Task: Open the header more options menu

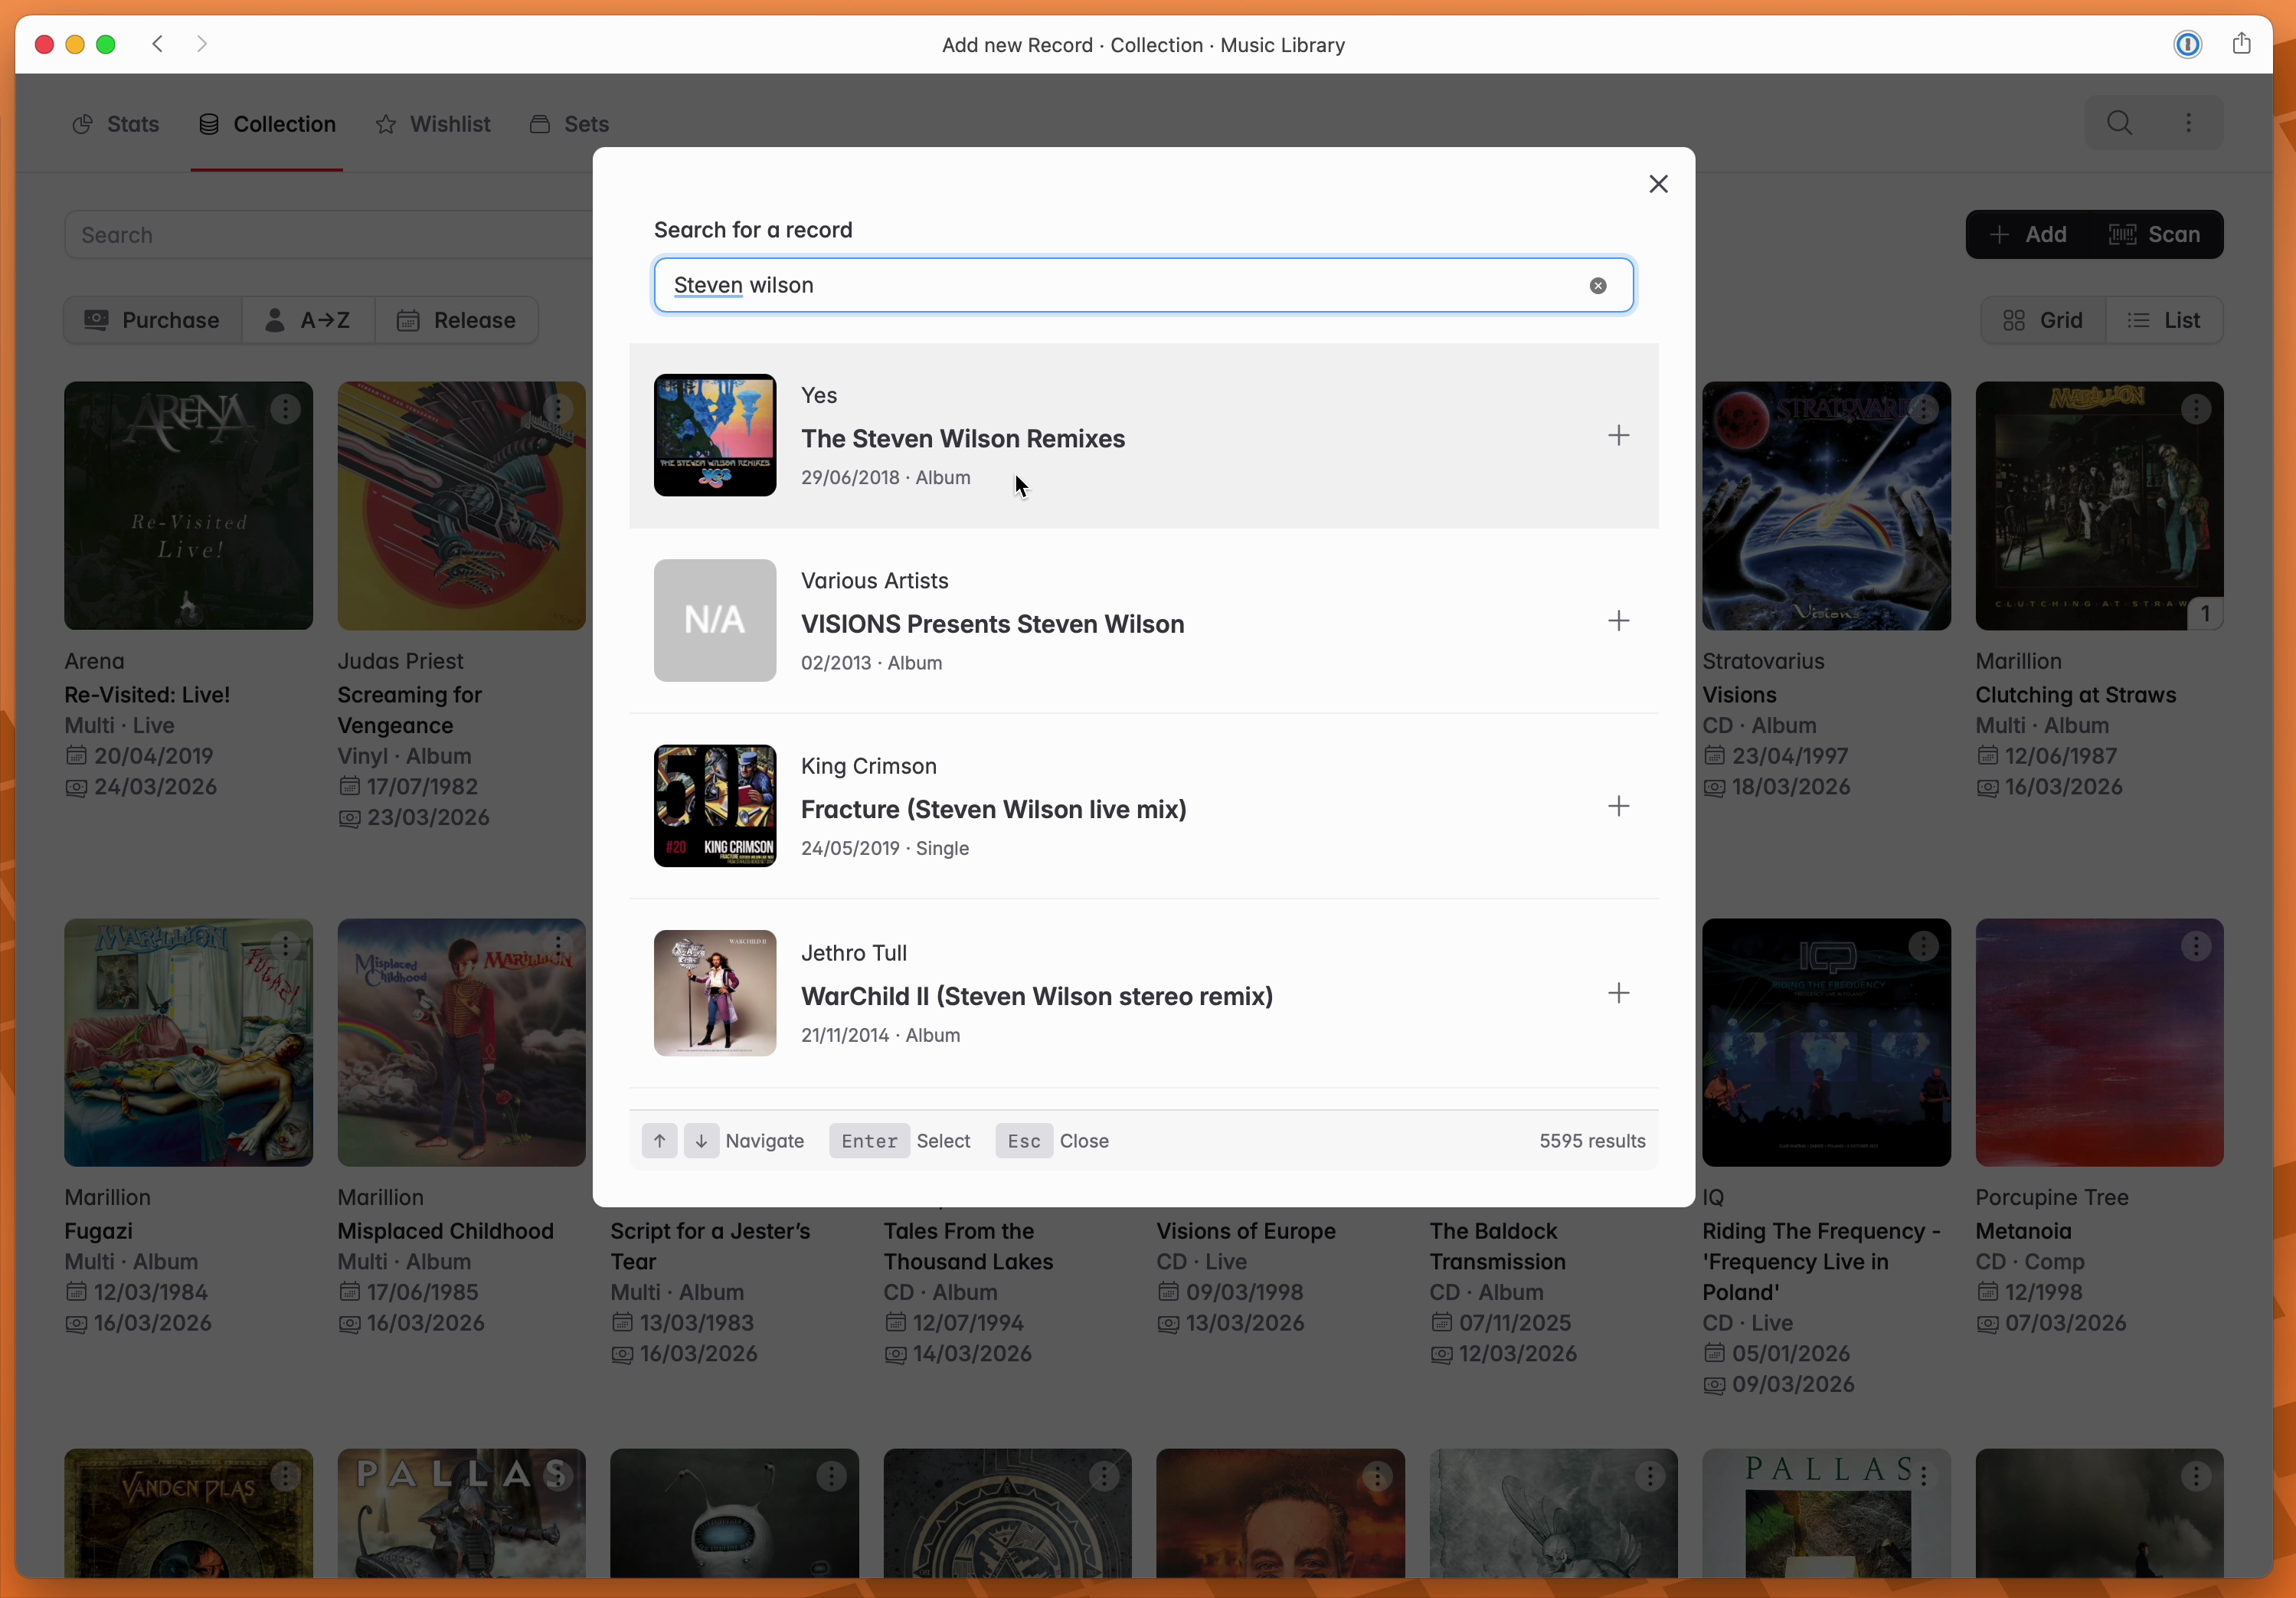Action: pos(2188,123)
